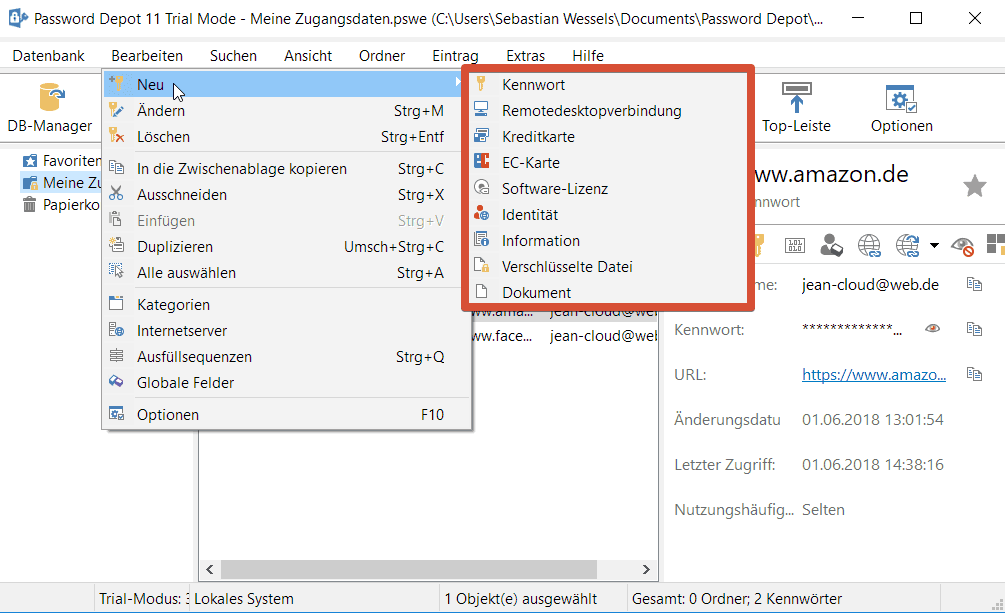The height and width of the screenshot is (613, 1005).
Task: Click the 1 Objekt(e) ausgewählt status text
Action: [520, 598]
